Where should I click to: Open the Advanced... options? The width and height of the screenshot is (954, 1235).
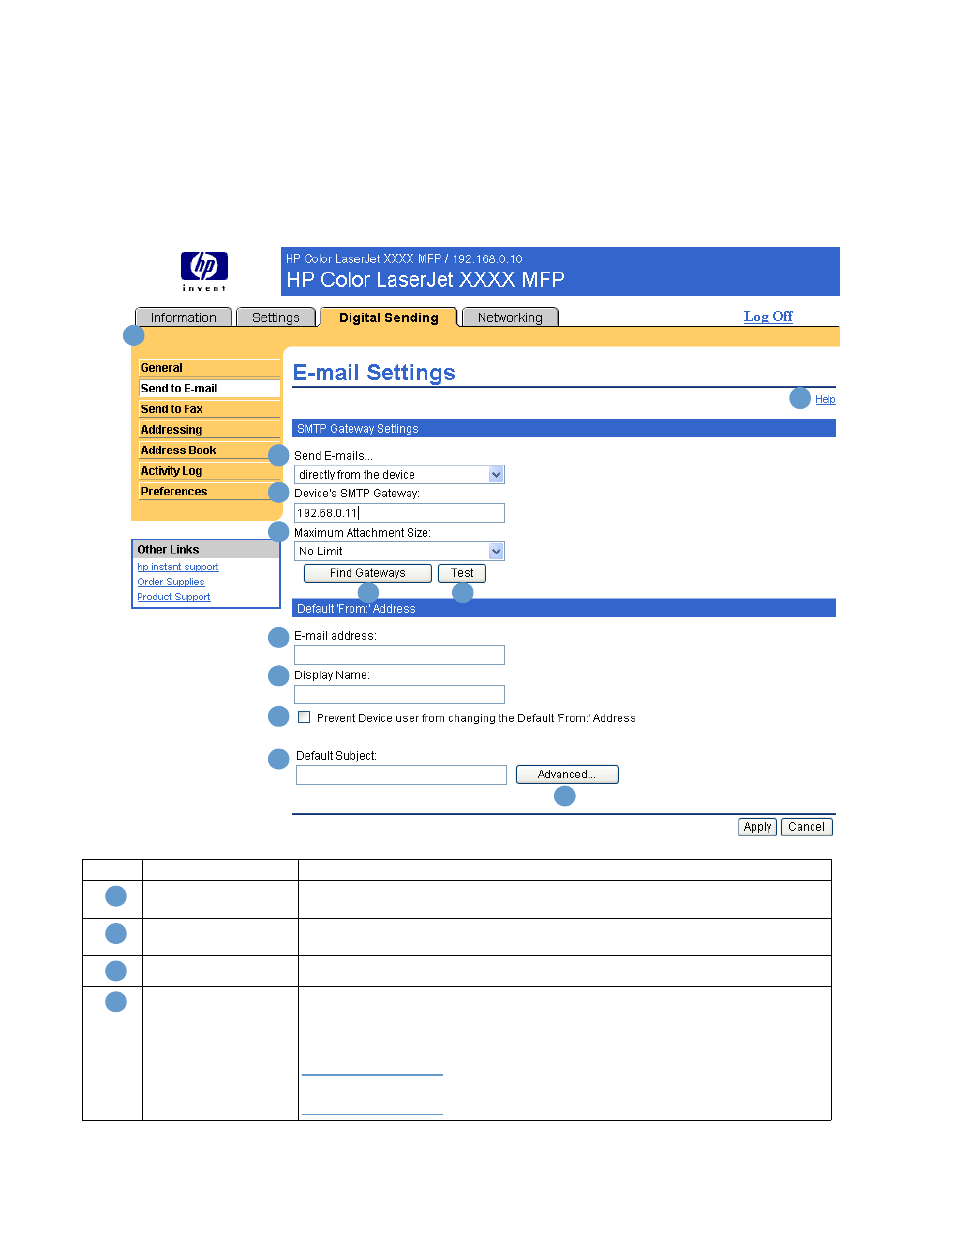(x=567, y=774)
